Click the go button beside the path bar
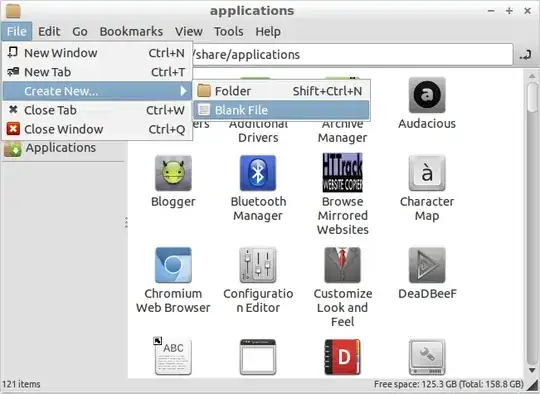The height and width of the screenshot is (394, 540). click(526, 54)
